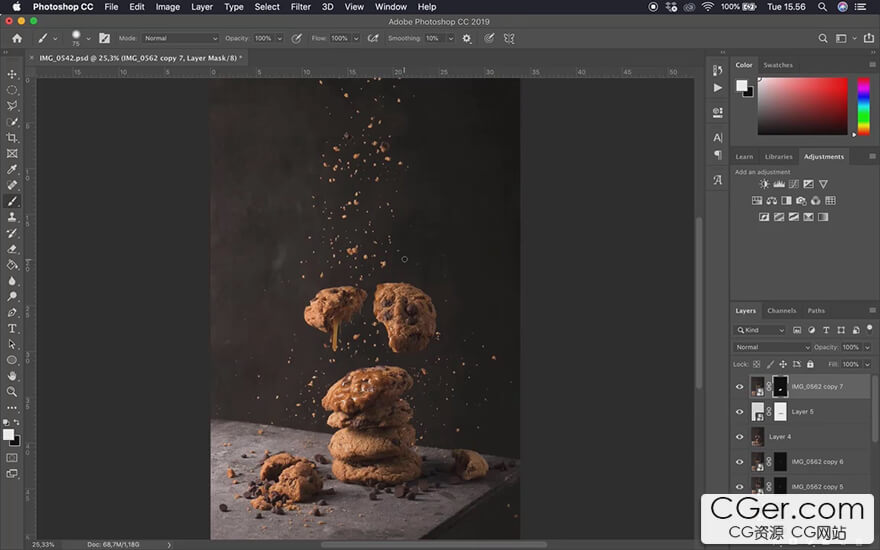Select the Move tool
The height and width of the screenshot is (550, 880).
[12, 74]
